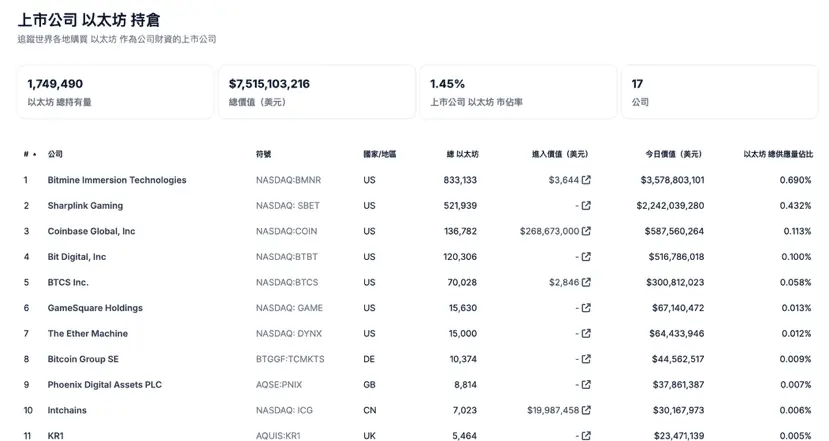Click country code DE
The height and width of the screenshot is (441, 829).
369,359
